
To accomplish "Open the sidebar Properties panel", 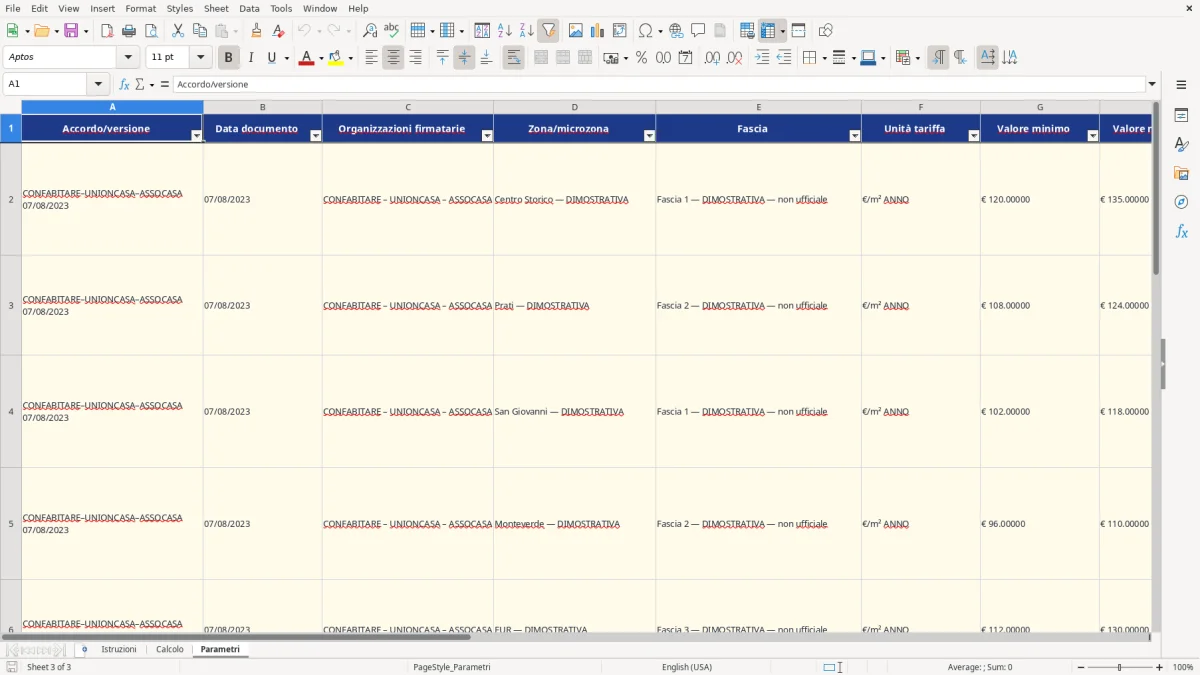I will (1181, 115).
